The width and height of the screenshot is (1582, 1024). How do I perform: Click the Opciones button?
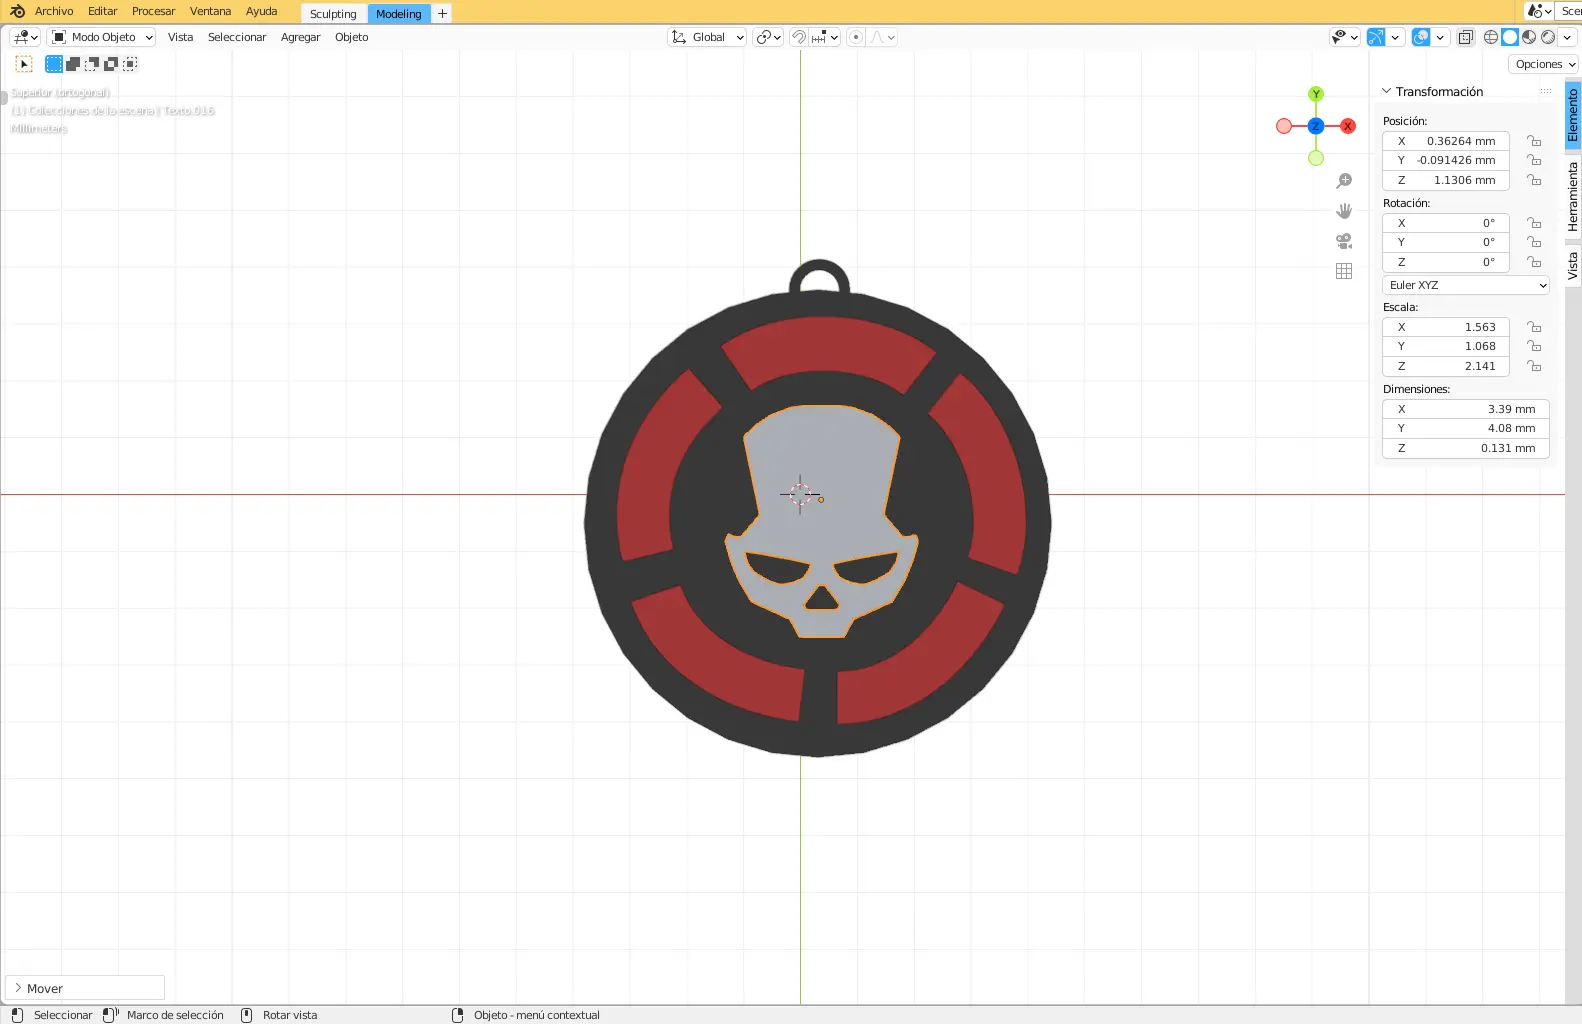point(1545,64)
